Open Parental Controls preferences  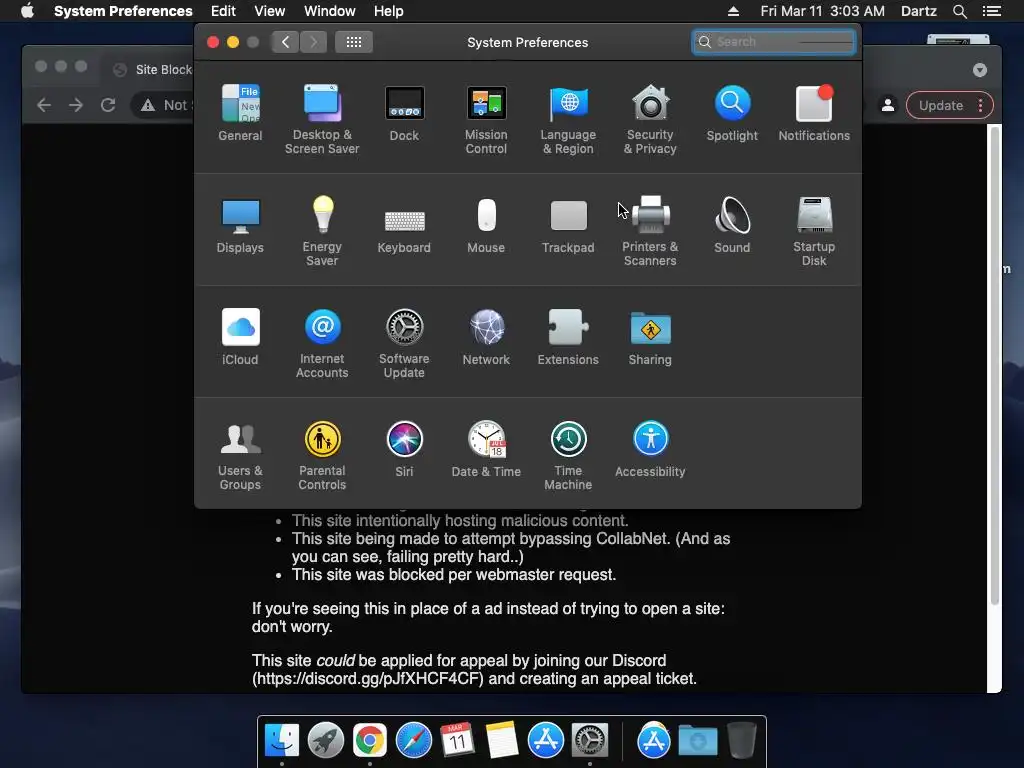(322, 455)
